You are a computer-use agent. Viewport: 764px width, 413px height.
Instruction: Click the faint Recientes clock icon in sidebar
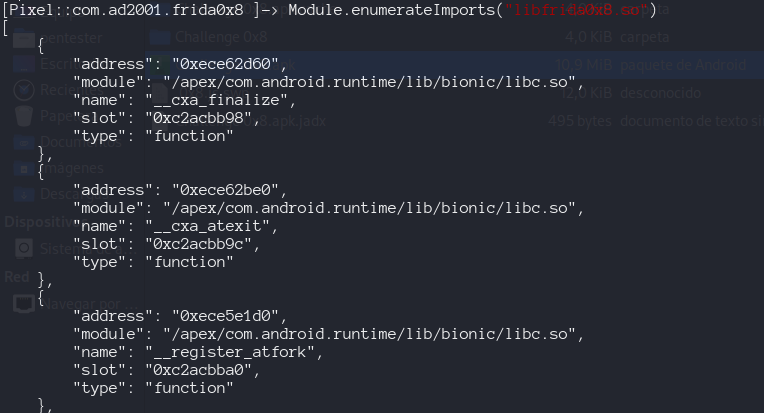23,89
